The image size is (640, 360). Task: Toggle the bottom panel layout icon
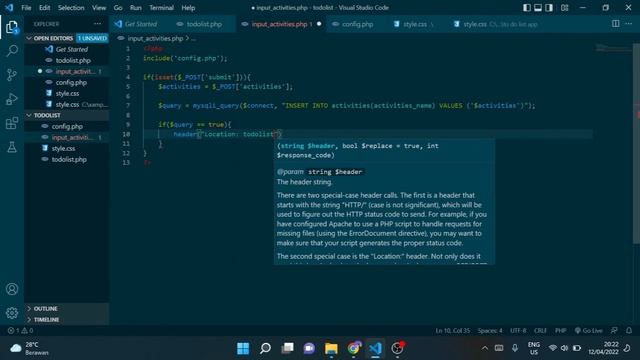coord(538,8)
